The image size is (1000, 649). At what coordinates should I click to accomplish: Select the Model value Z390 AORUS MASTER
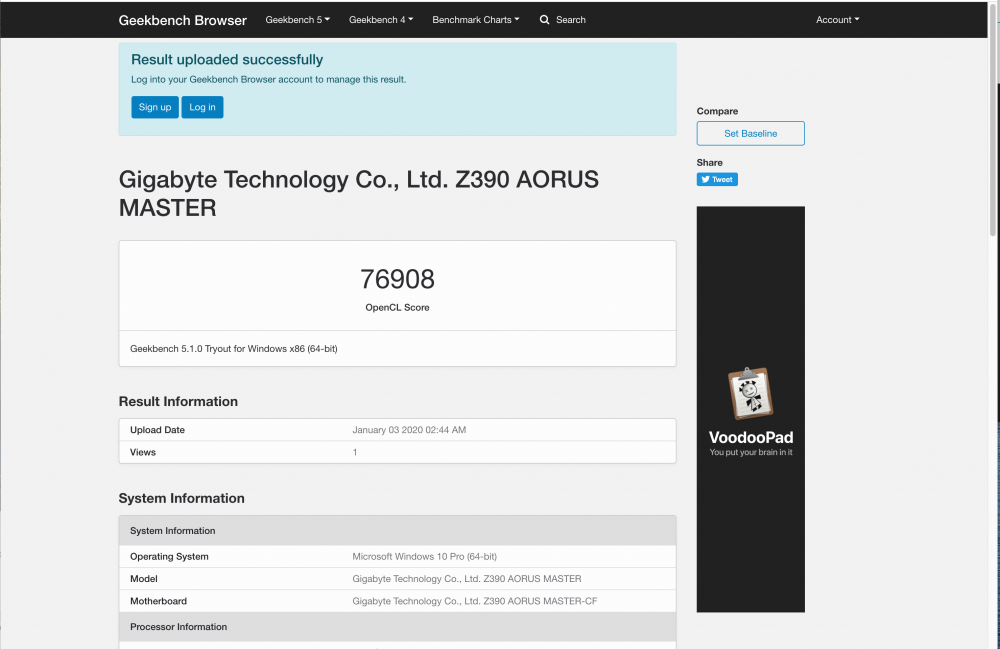click(467, 578)
